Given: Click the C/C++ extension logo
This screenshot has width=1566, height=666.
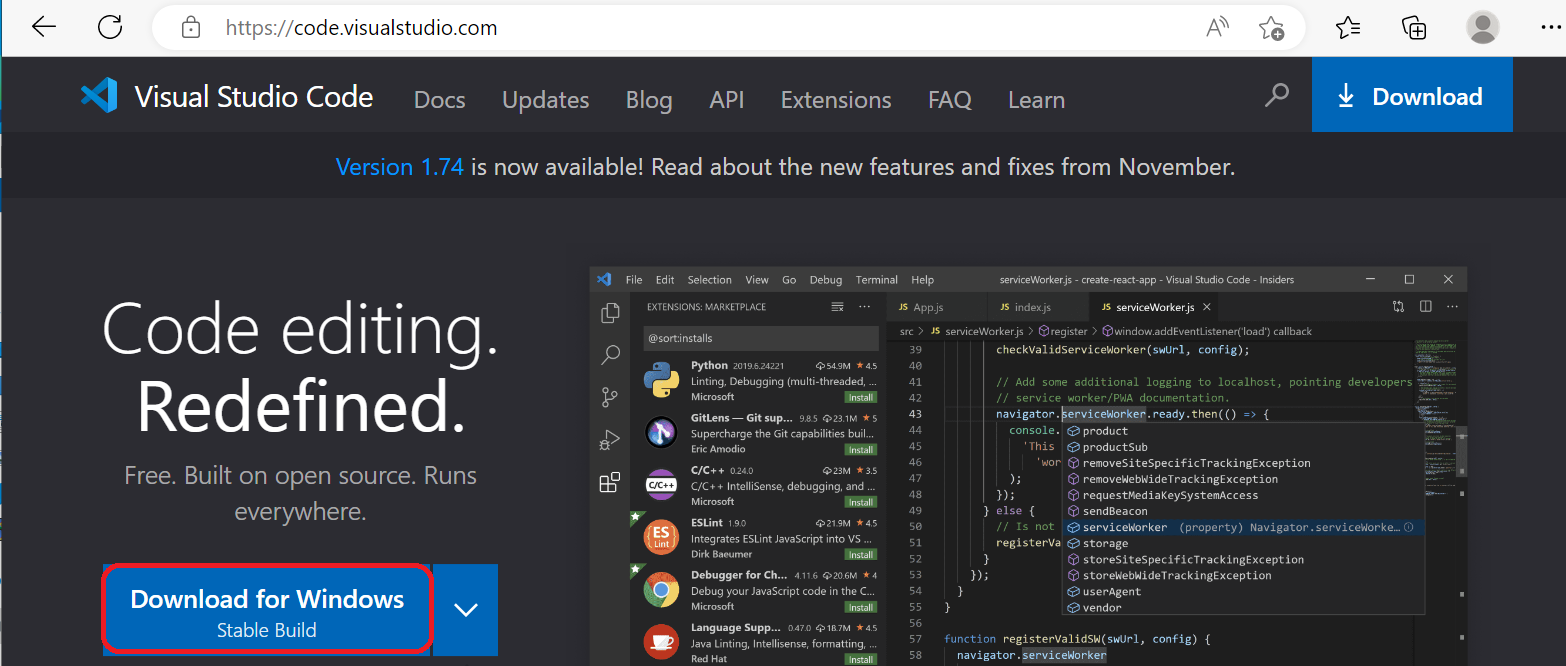Looking at the screenshot, I should tap(662, 486).
